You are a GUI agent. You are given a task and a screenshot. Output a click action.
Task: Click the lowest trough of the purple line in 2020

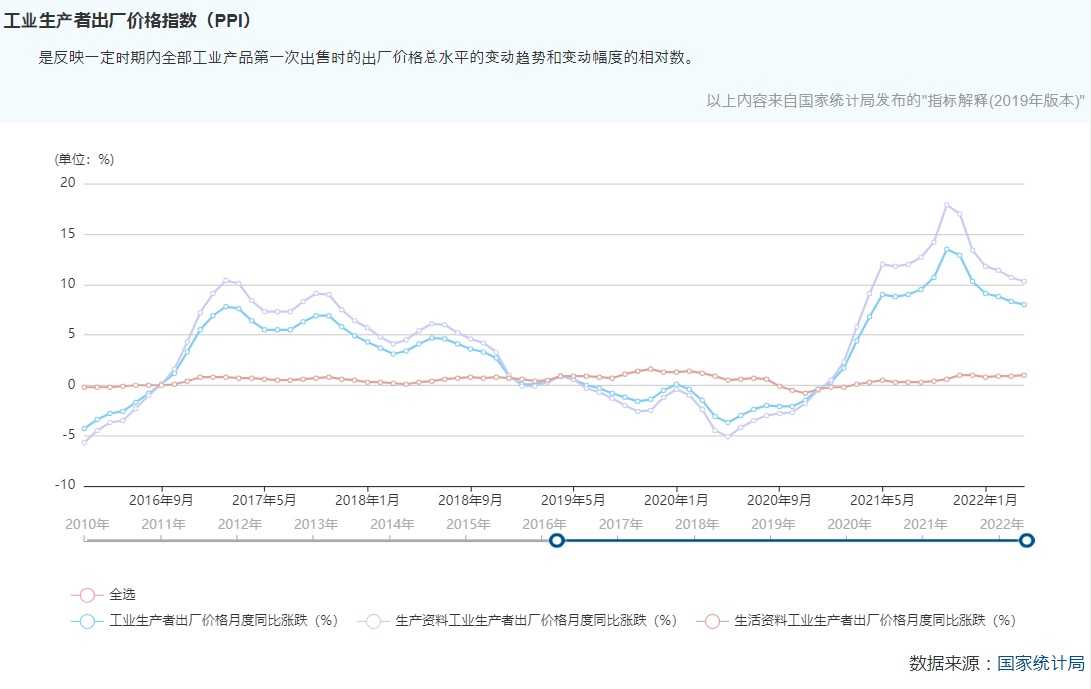[x=728, y=437]
